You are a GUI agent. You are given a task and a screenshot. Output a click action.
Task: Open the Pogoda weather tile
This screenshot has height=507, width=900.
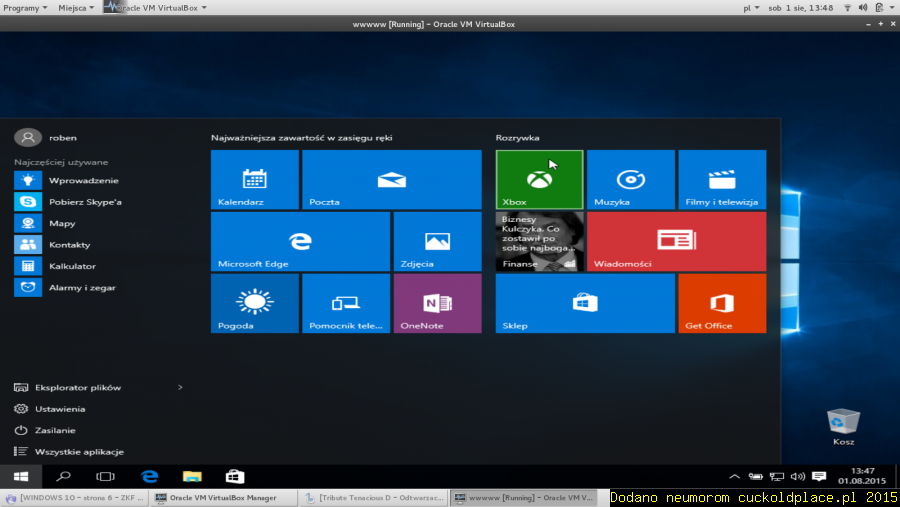coord(254,303)
